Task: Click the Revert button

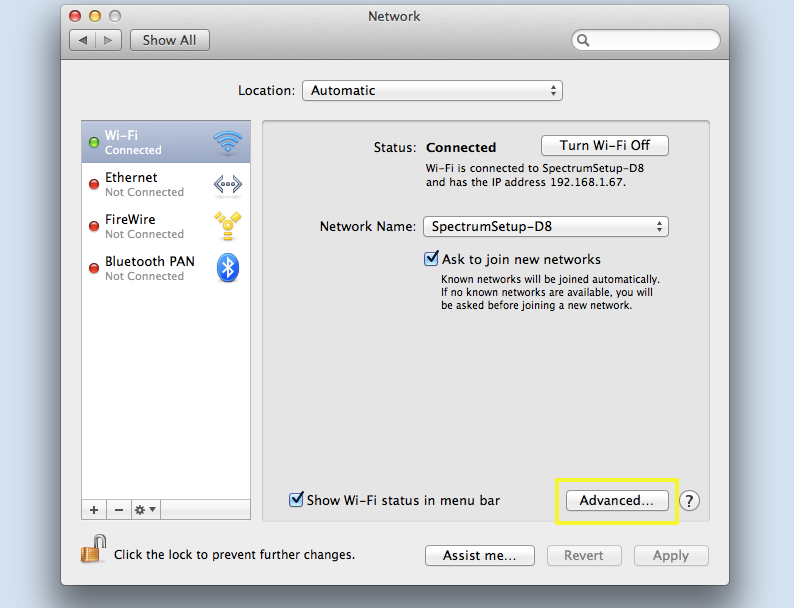Action: point(584,555)
